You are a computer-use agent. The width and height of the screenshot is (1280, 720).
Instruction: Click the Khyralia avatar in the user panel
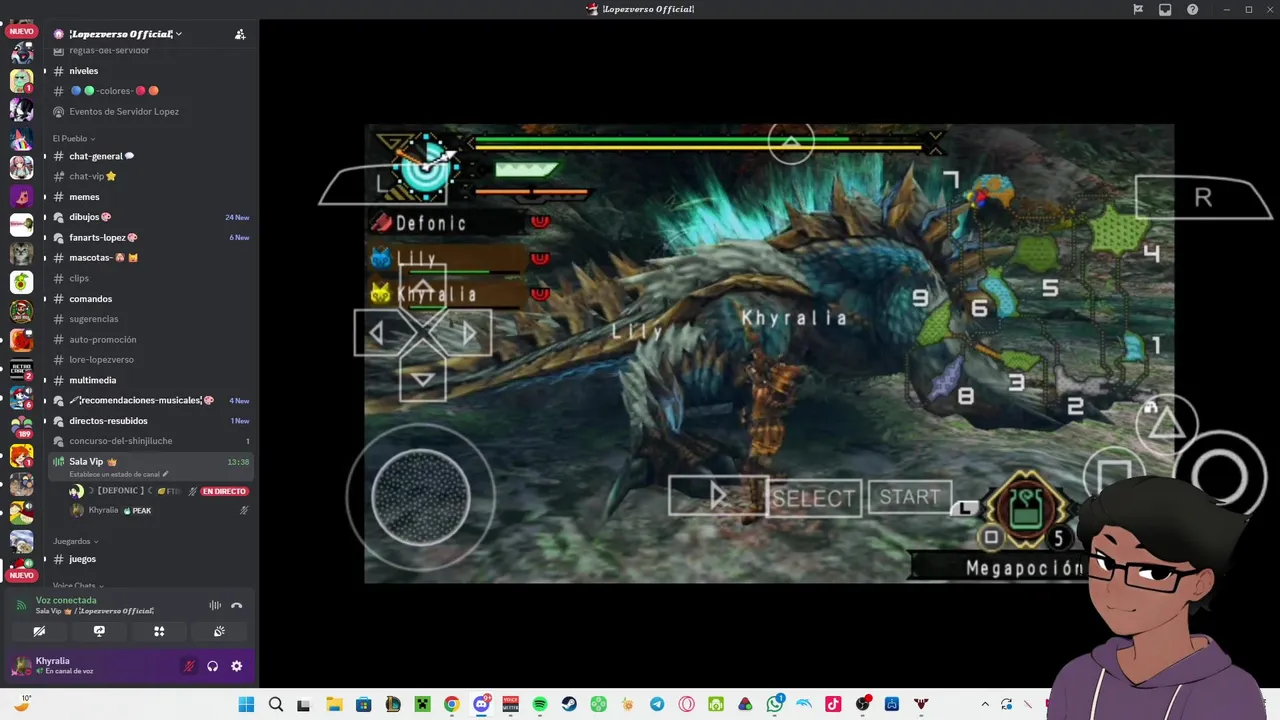point(22,666)
